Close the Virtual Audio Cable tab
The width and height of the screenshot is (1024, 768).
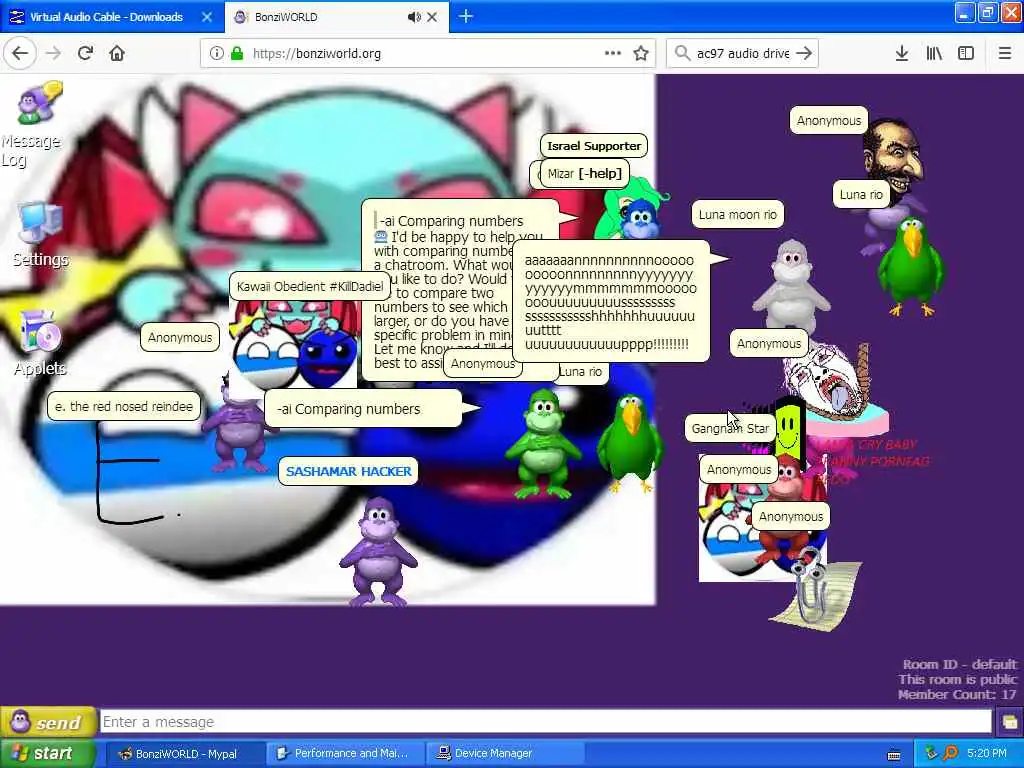point(207,17)
